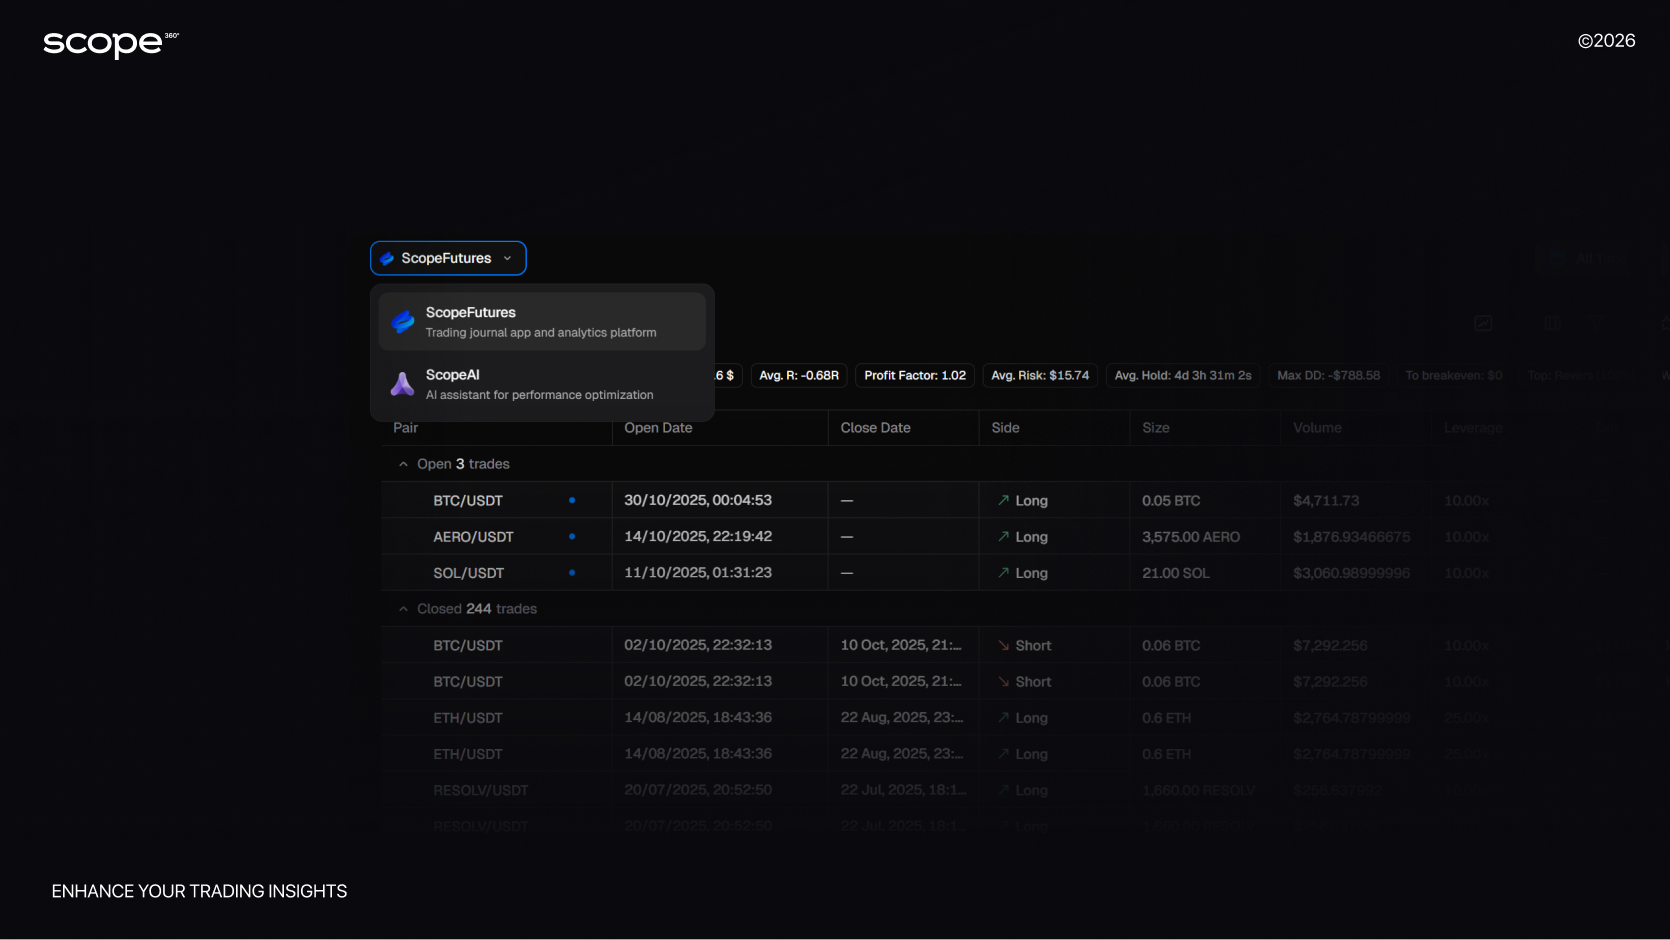This screenshot has width=1670, height=940.
Task: Click the blue dot beside BTC/USDT
Action: click(x=572, y=500)
